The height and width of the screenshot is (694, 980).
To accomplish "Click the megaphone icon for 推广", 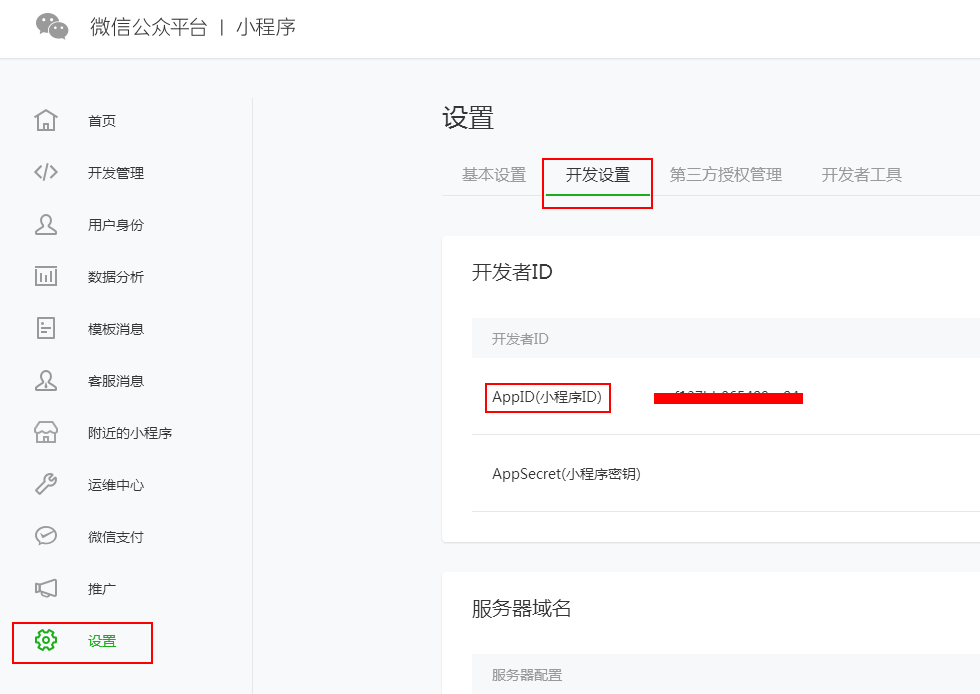I will tap(46, 589).
